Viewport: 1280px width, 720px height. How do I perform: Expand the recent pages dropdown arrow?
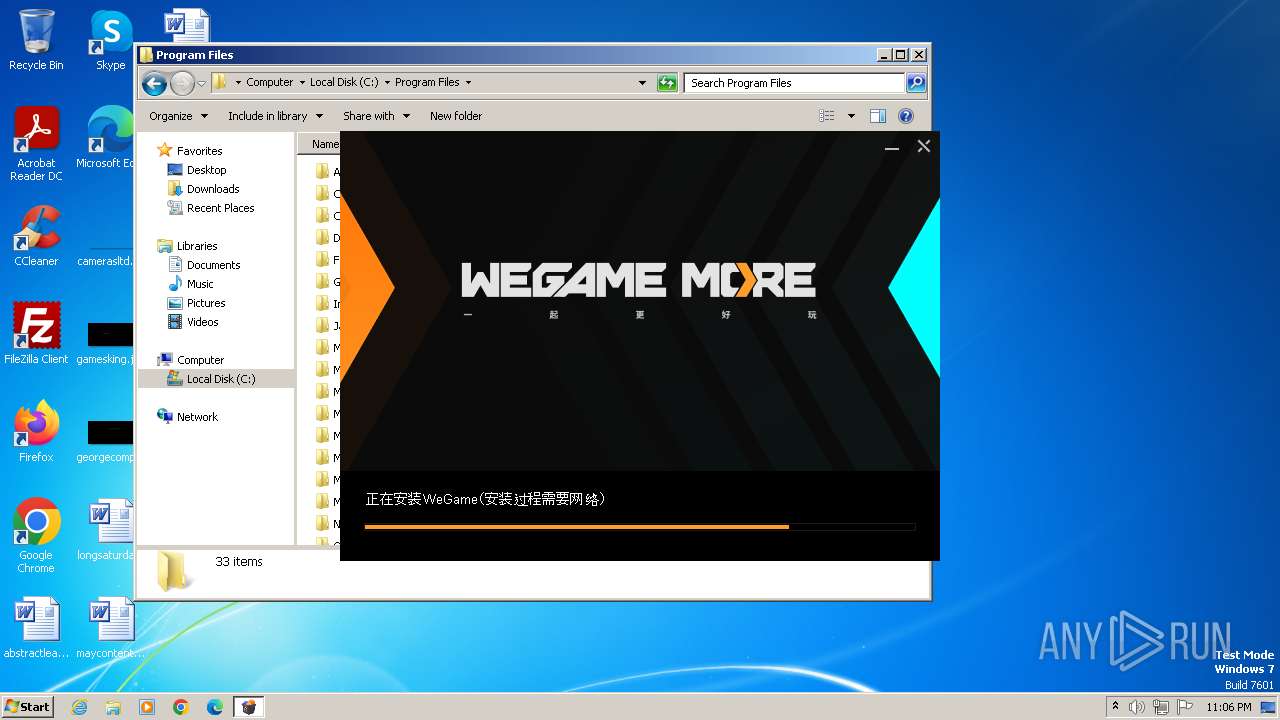pos(202,83)
